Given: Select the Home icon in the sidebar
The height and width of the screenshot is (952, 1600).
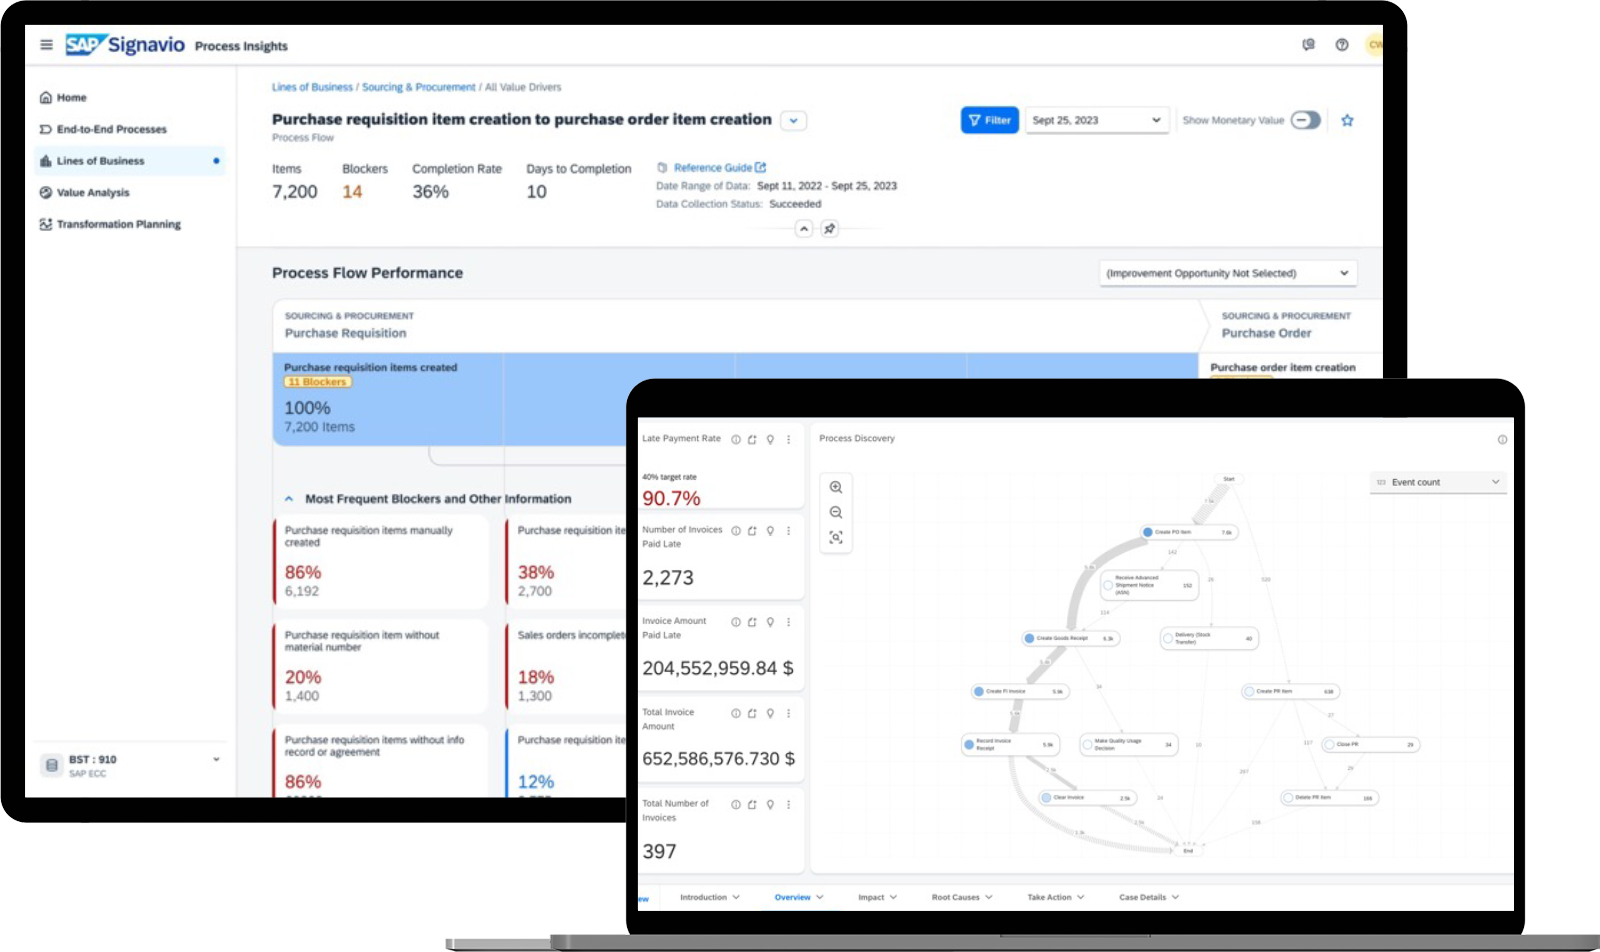Looking at the screenshot, I should click(46, 97).
